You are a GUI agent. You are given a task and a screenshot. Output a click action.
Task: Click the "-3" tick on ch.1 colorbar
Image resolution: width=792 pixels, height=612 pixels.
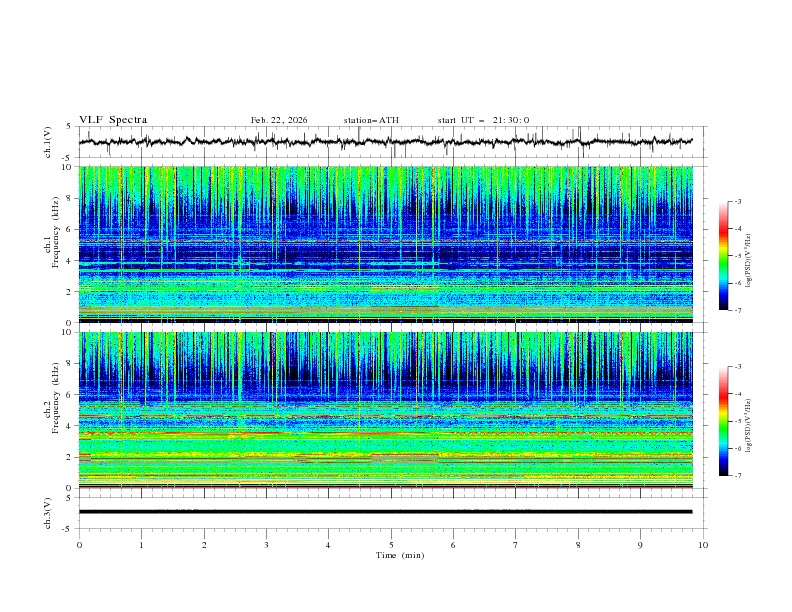[738, 202]
